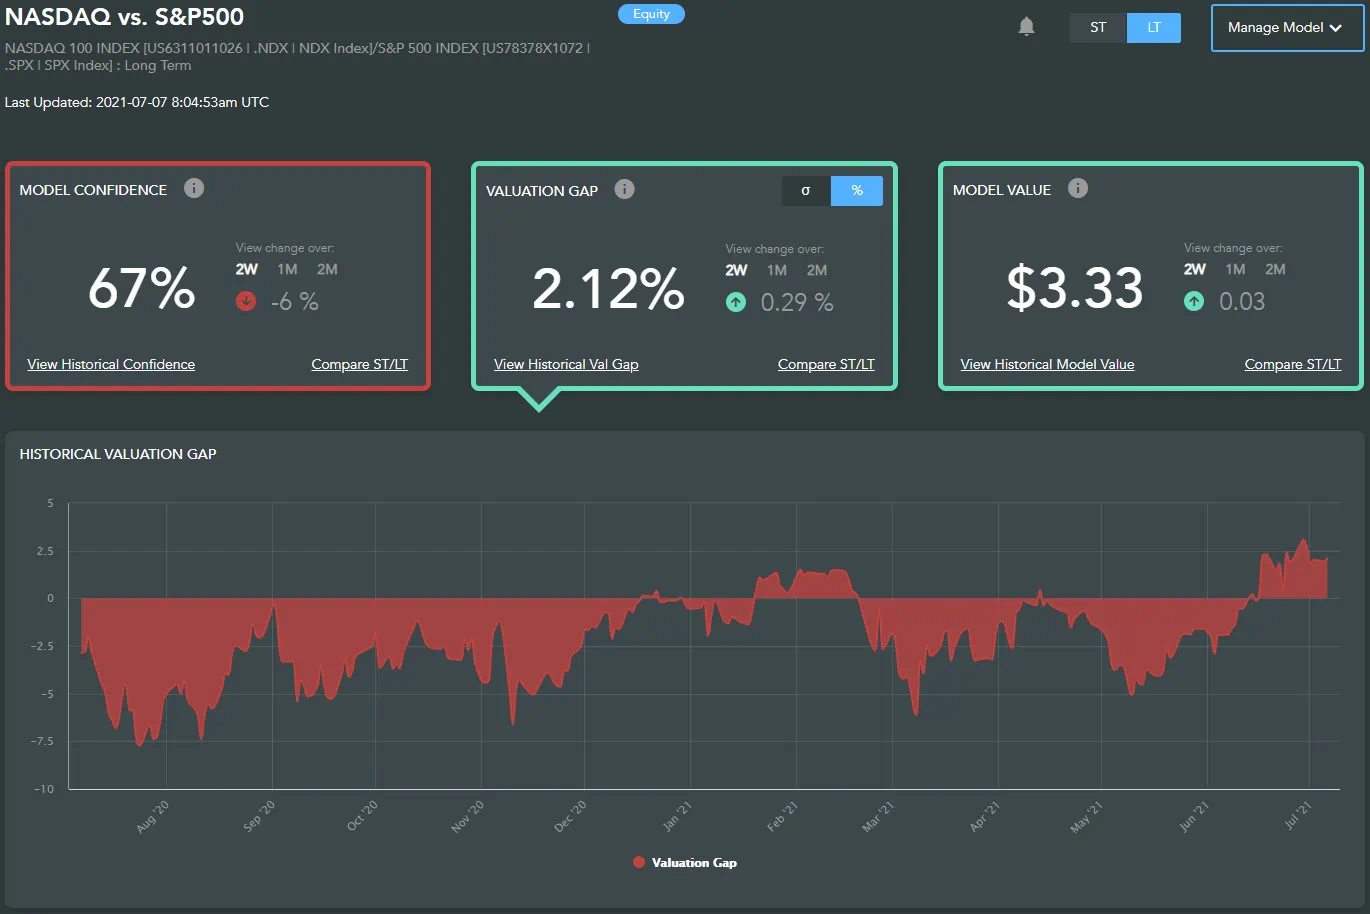Open View Historical Val Gap link
The height and width of the screenshot is (914, 1370).
click(x=566, y=364)
